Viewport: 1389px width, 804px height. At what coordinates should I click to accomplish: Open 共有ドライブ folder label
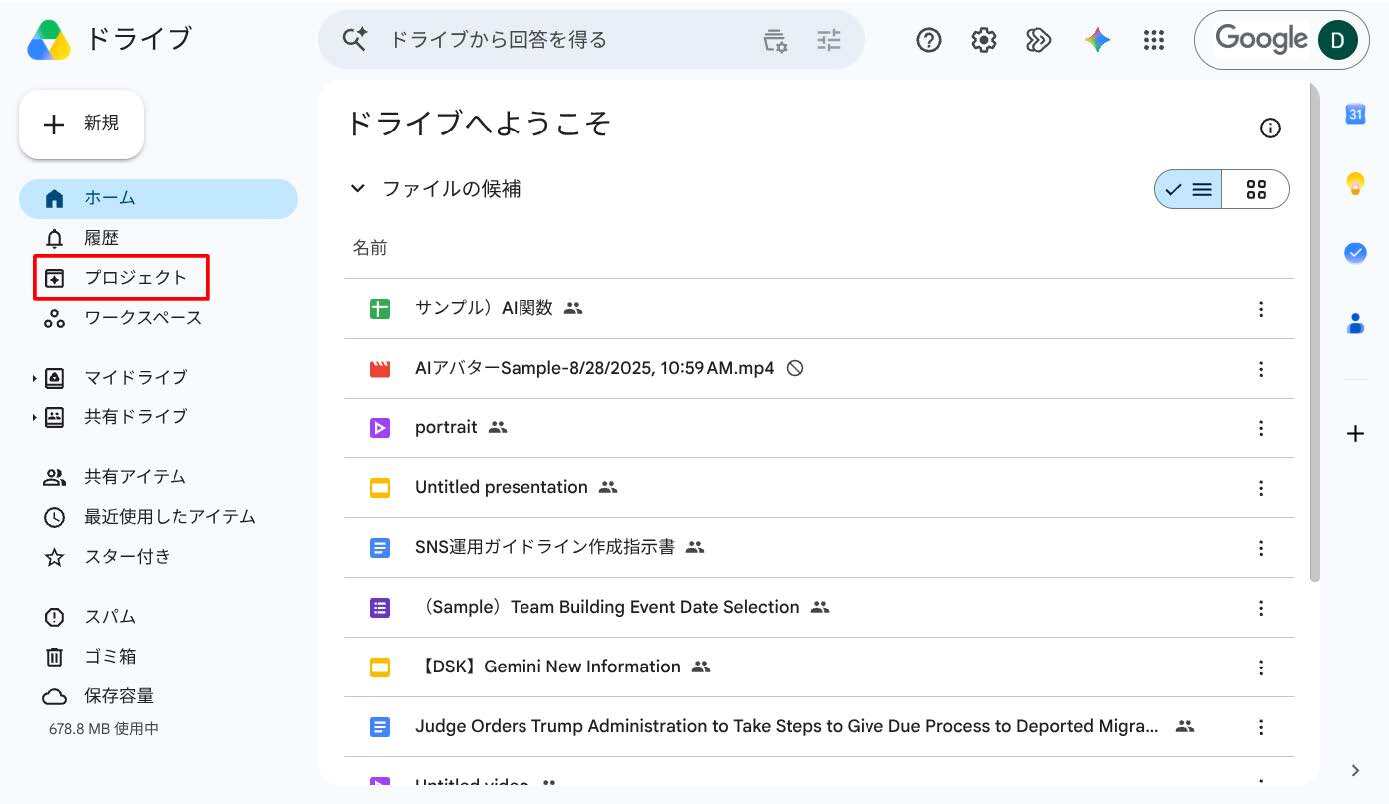point(135,416)
